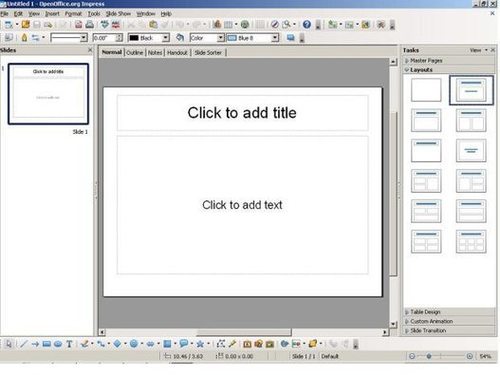Choose the Basic Shapes diamond tool
The image size is (500, 375).
(117, 344)
